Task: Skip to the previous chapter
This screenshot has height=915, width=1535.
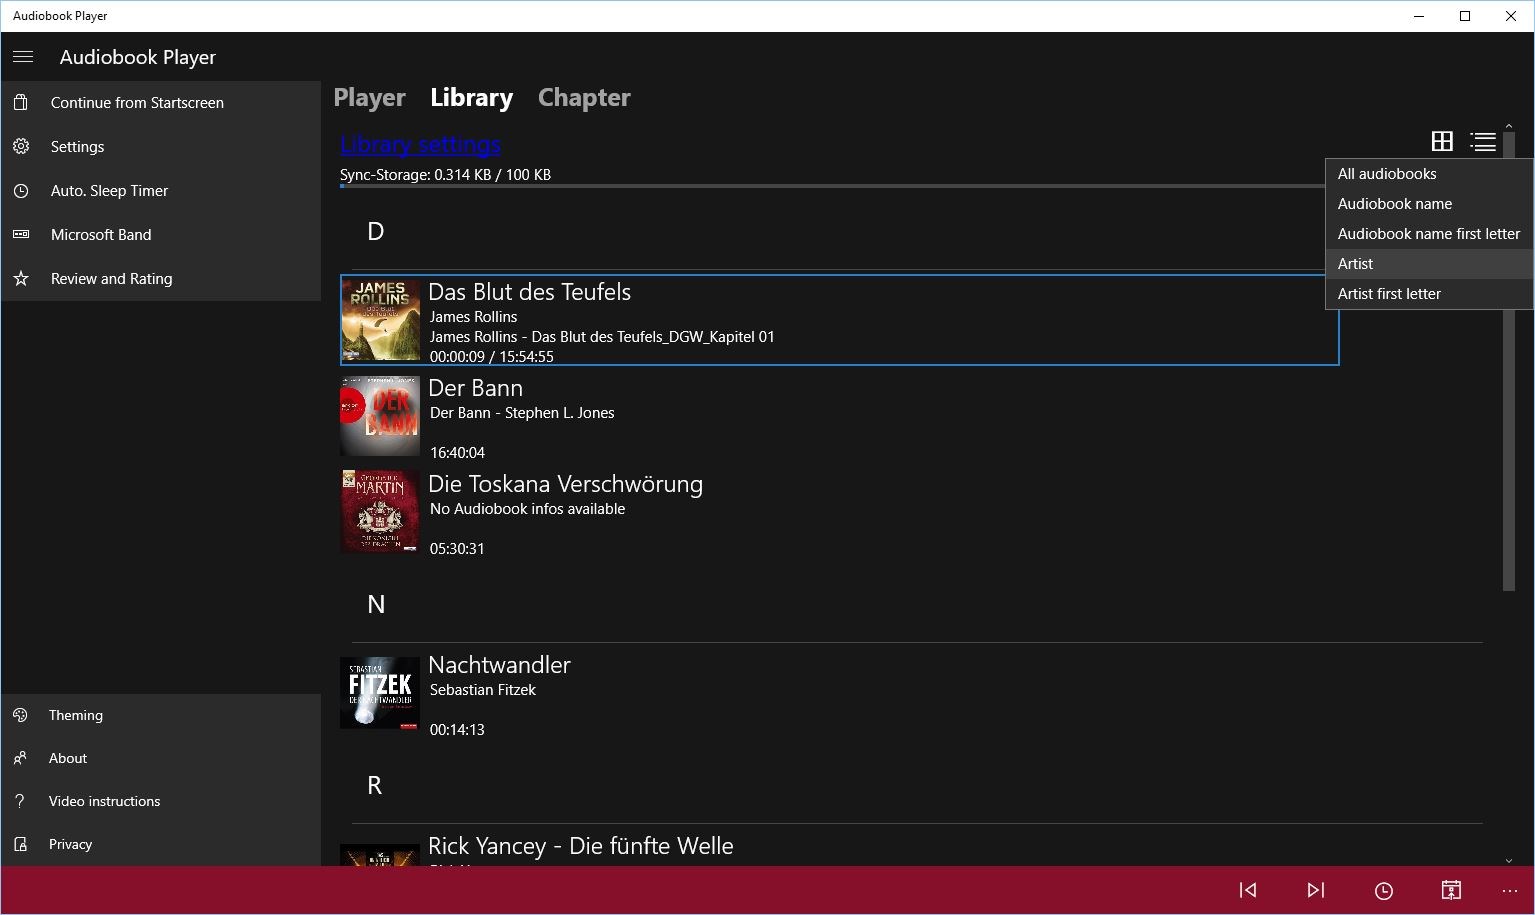Action: pos(1246,889)
